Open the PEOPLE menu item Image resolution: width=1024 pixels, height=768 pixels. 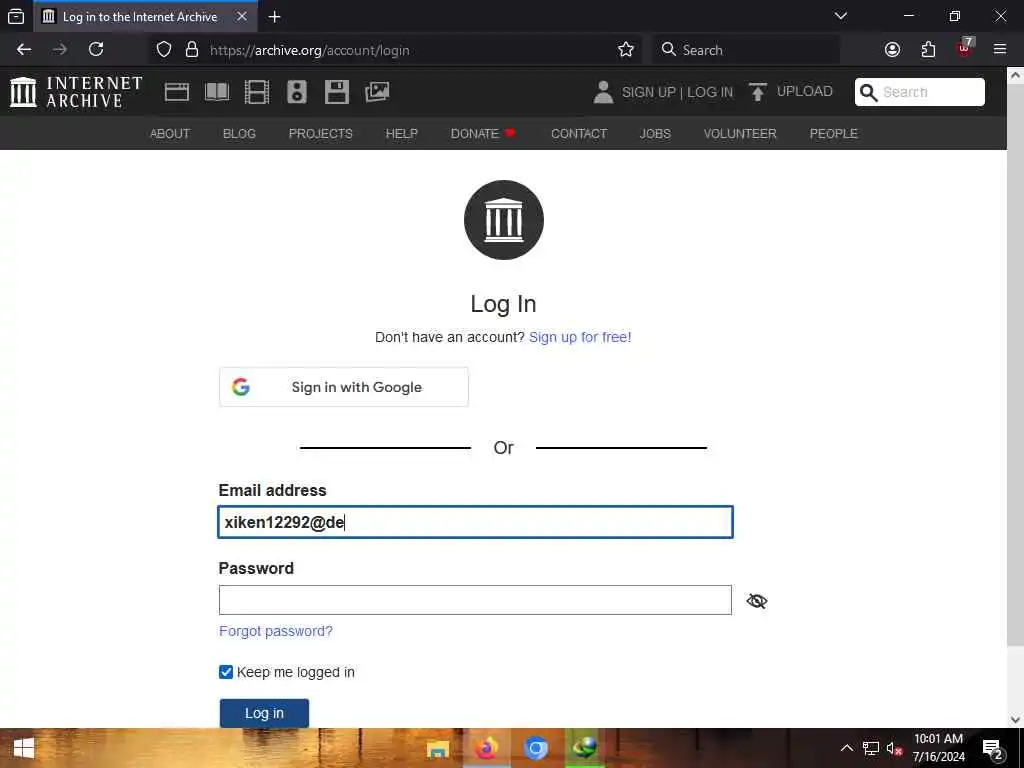pos(833,133)
